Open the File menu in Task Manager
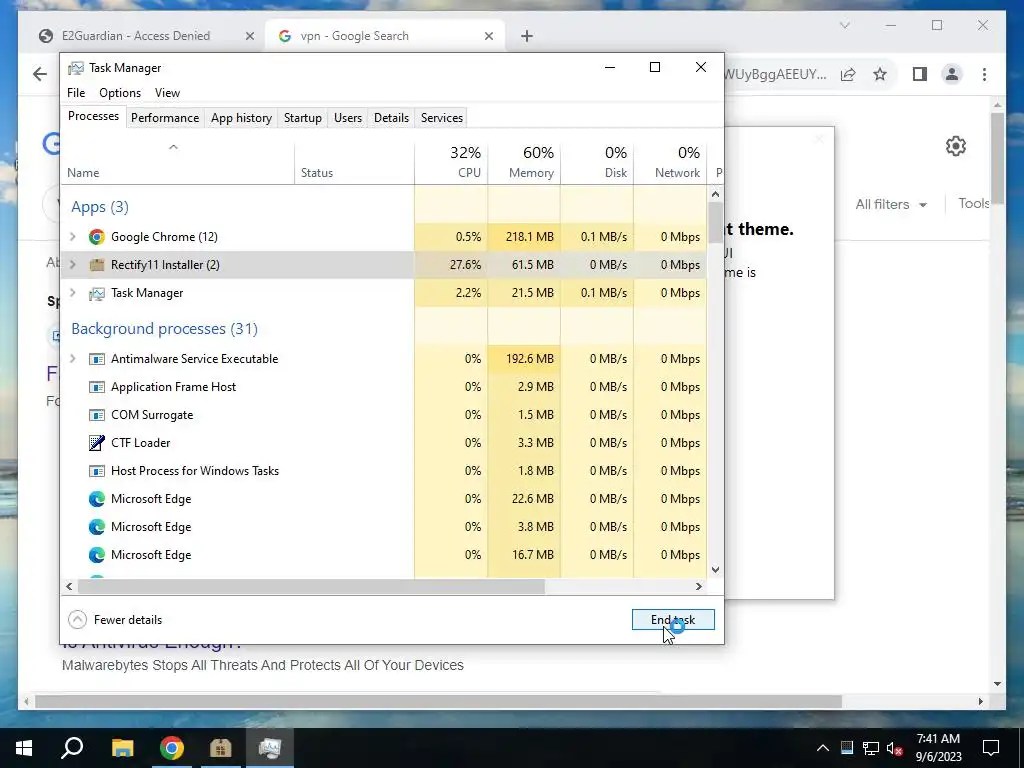The height and width of the screenshot is (768, 1024). [x=76, y=93]
